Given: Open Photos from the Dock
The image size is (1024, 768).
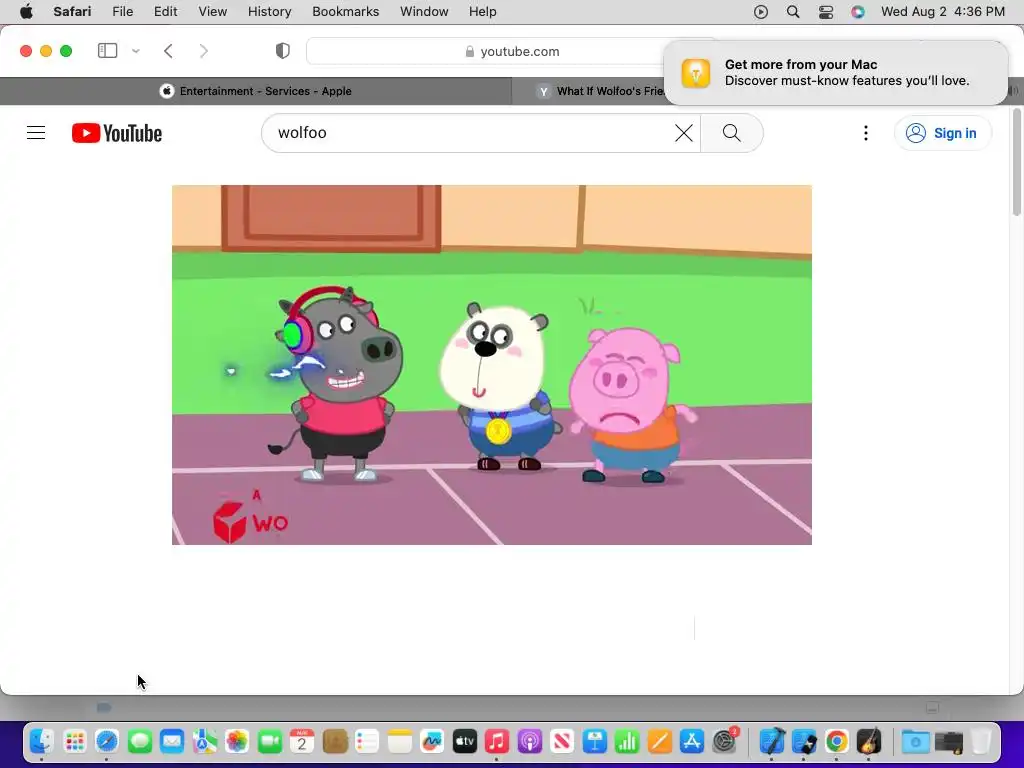Looking at the screenshot, I should [237, 741].
